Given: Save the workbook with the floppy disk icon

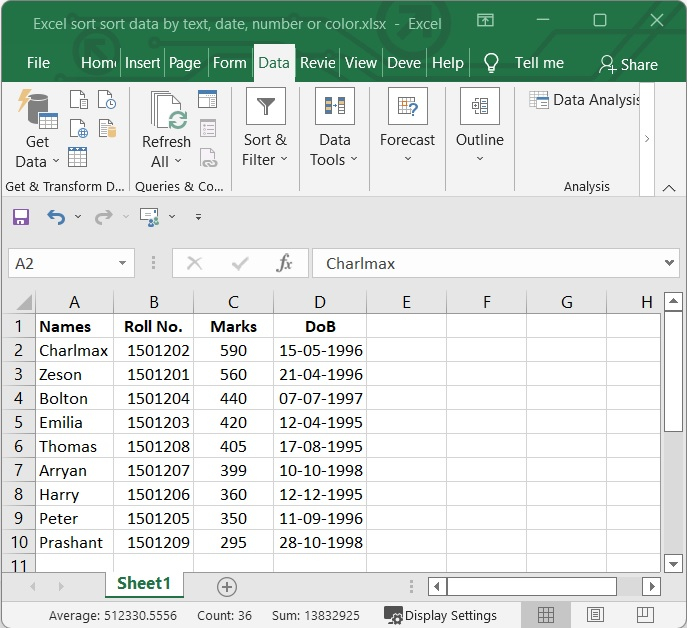Looking at the screenshot, I should [21, 217].
